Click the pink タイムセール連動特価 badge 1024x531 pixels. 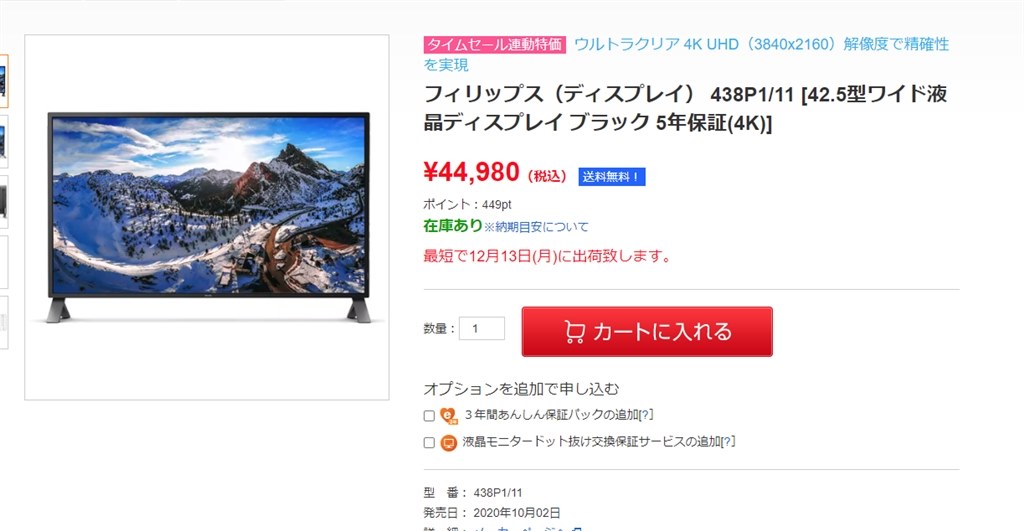coord(494,44)
